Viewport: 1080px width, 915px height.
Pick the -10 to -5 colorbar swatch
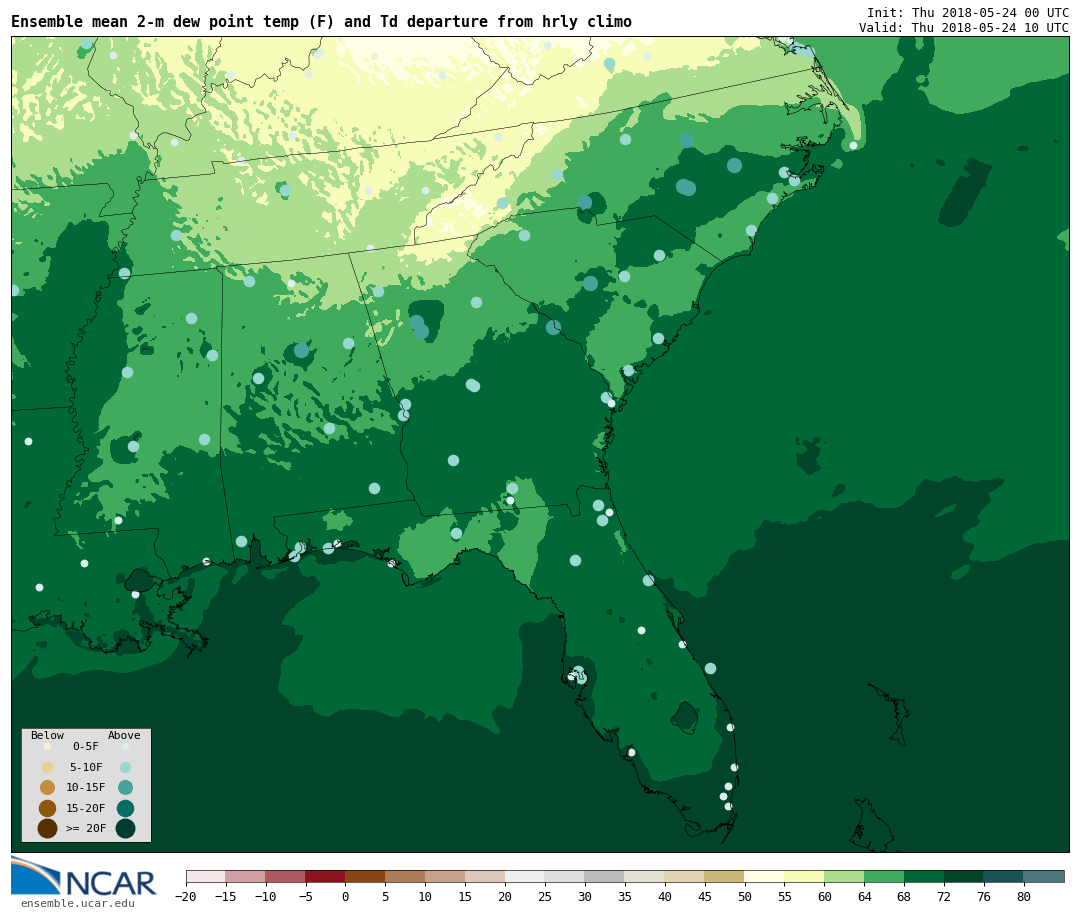coord(286,876)
